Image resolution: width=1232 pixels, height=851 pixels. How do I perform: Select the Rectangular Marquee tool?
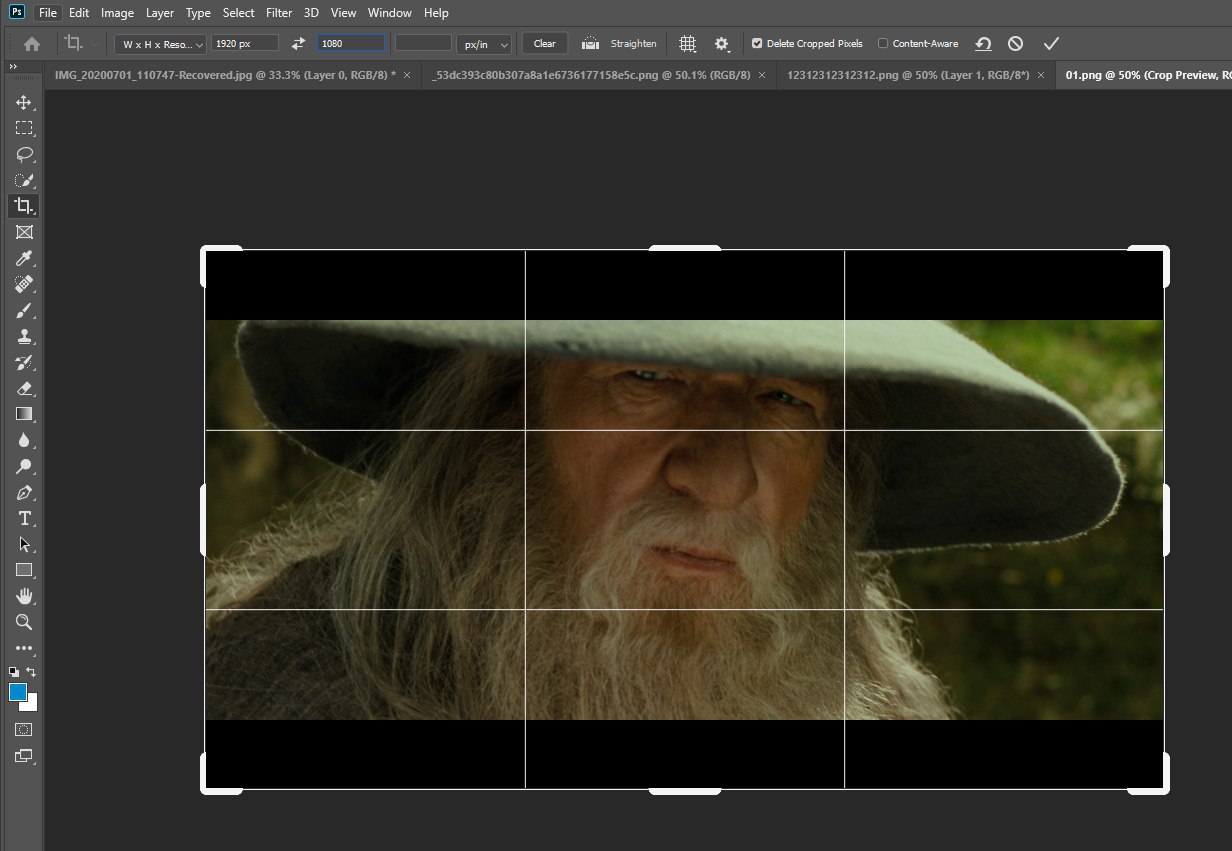[24, 128]
